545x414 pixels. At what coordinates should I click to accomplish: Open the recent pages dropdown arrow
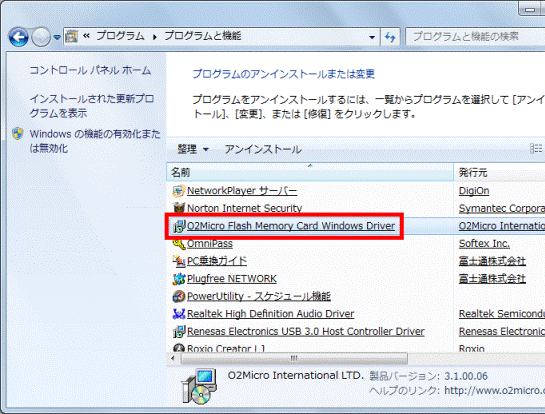(57, 37)
